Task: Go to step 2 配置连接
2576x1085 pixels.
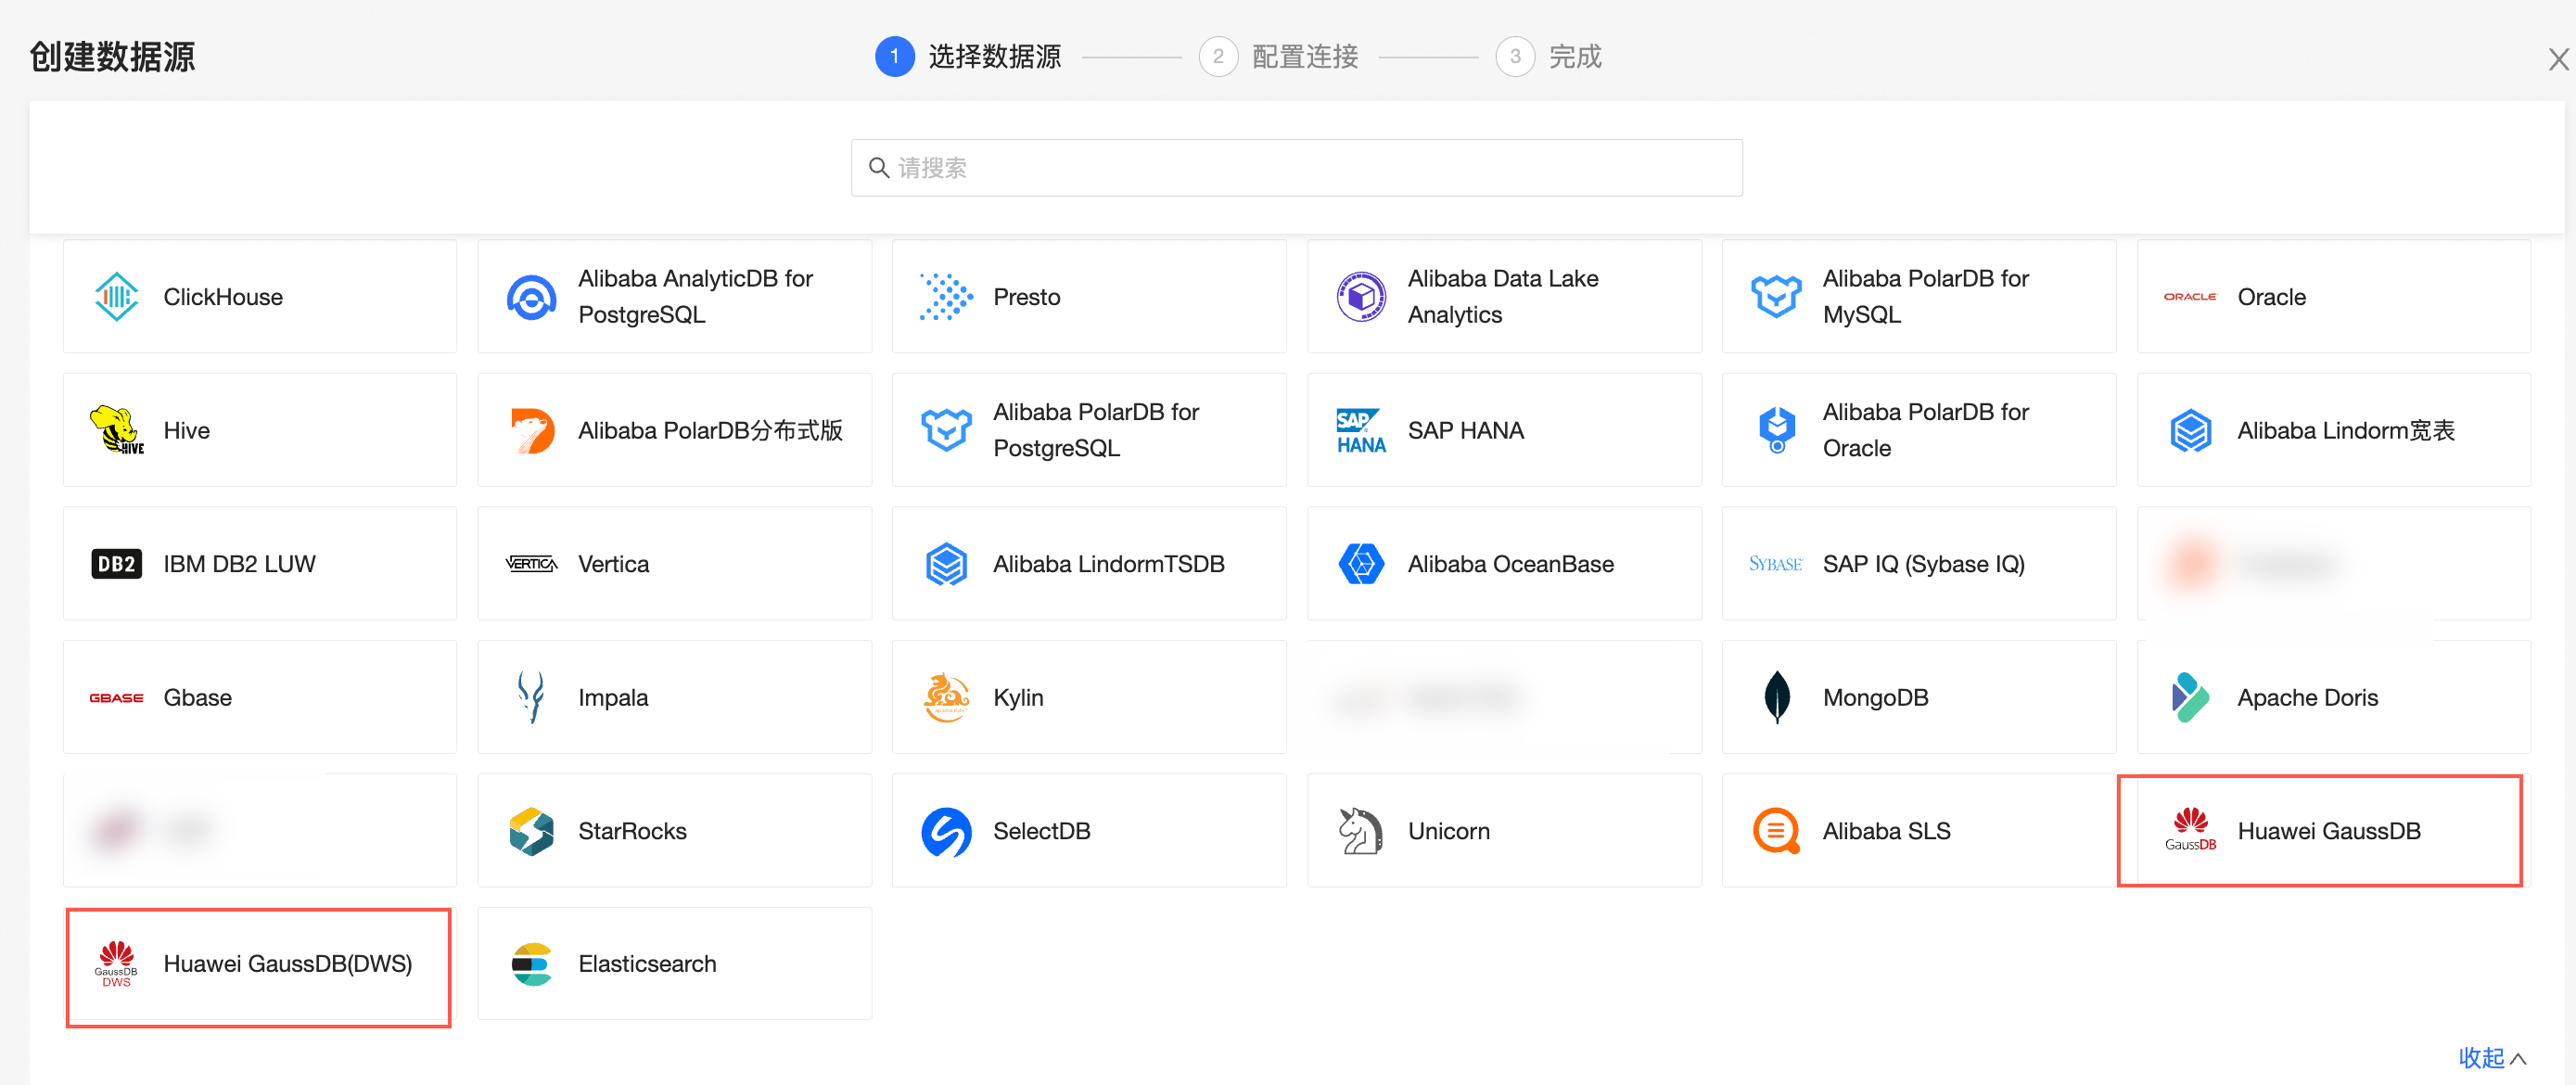Action: click(x=1278, y=57)
